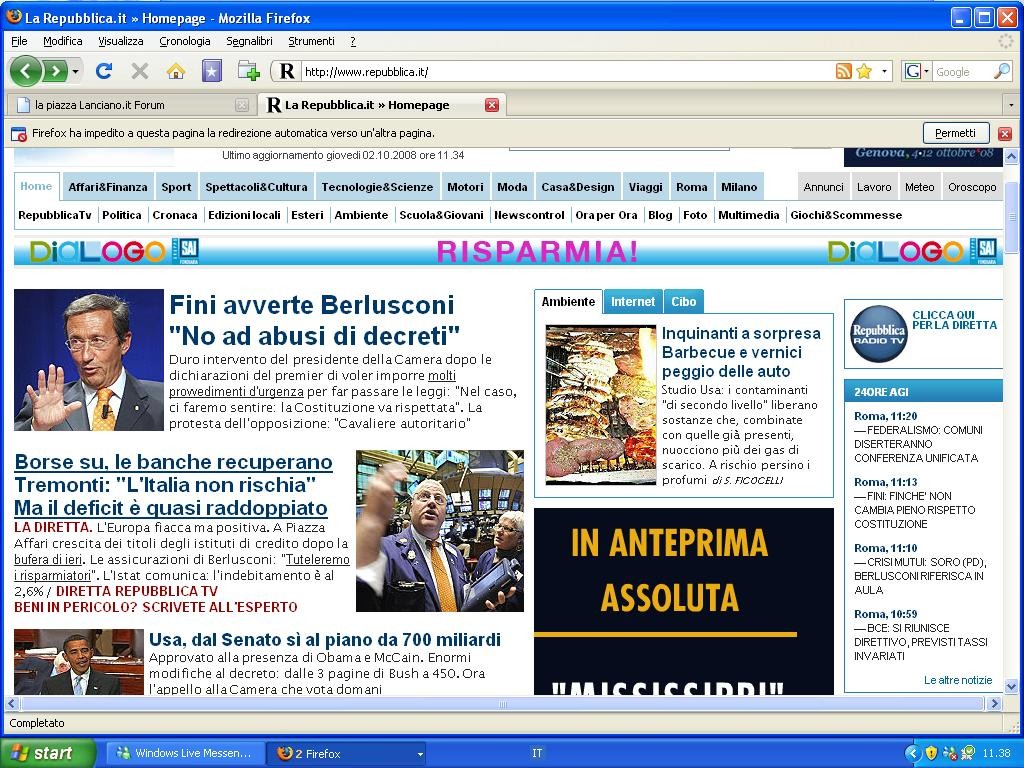Open the list all tabs dropdown

(x=1011, y=104)
